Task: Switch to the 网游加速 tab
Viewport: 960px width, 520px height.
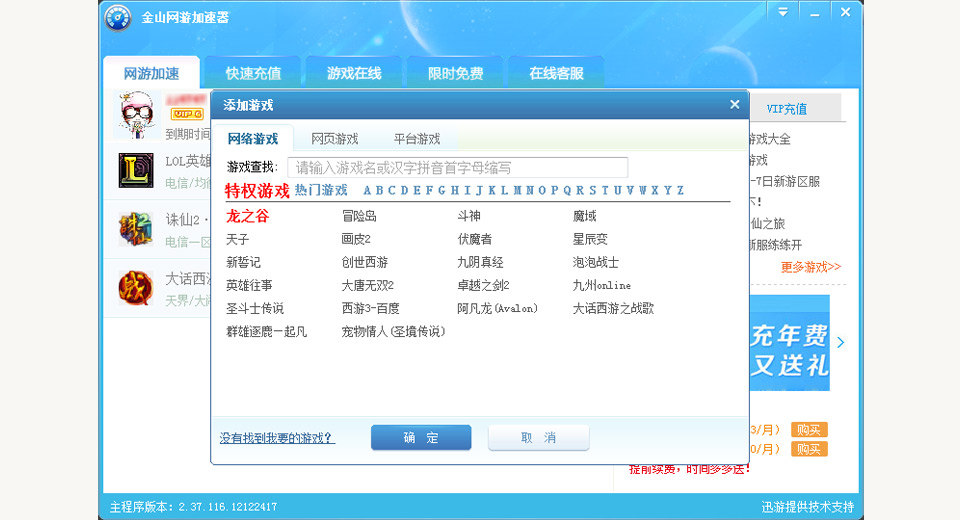Action: click(151, 73)
